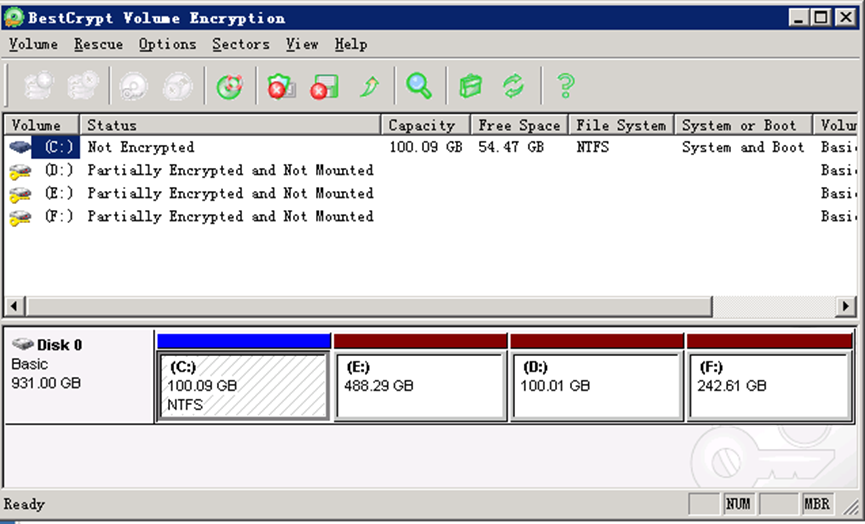Click the (E:) 488.29 GB partition block
The width and height of the screenshot is (865, 524).
(420, 385)
